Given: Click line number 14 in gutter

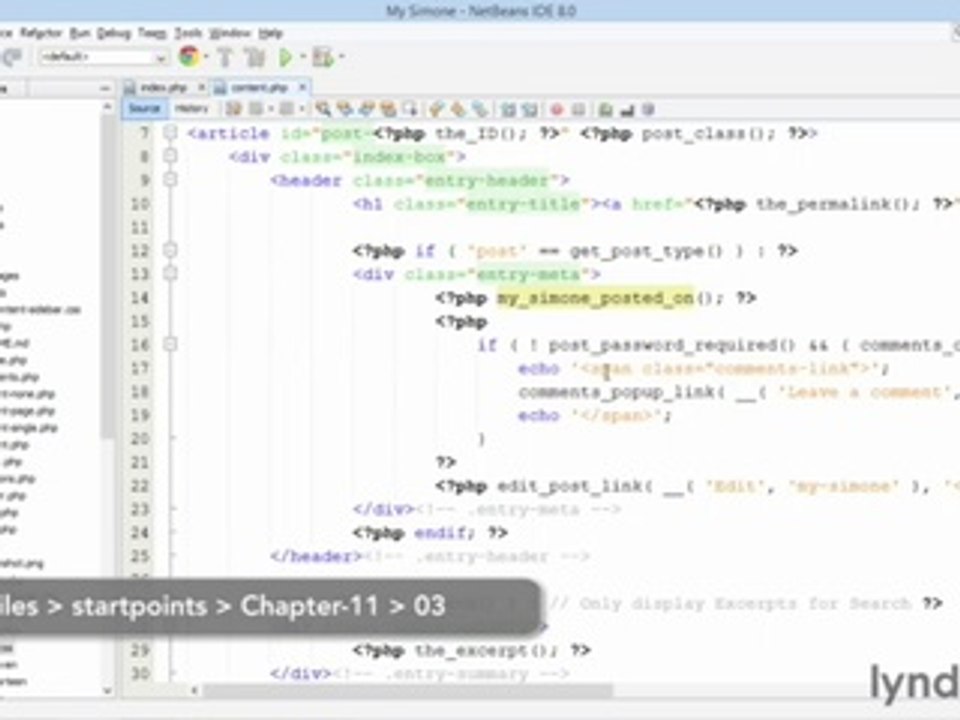Looking at the screenshot, I should click(140, 298).
